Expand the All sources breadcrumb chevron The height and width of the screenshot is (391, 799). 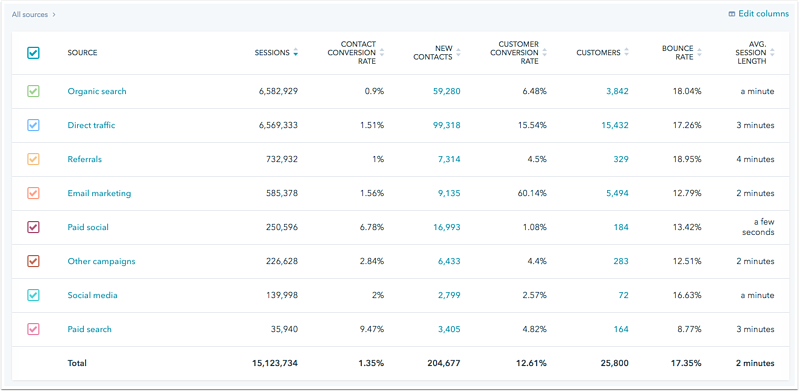tap(54, 15)
